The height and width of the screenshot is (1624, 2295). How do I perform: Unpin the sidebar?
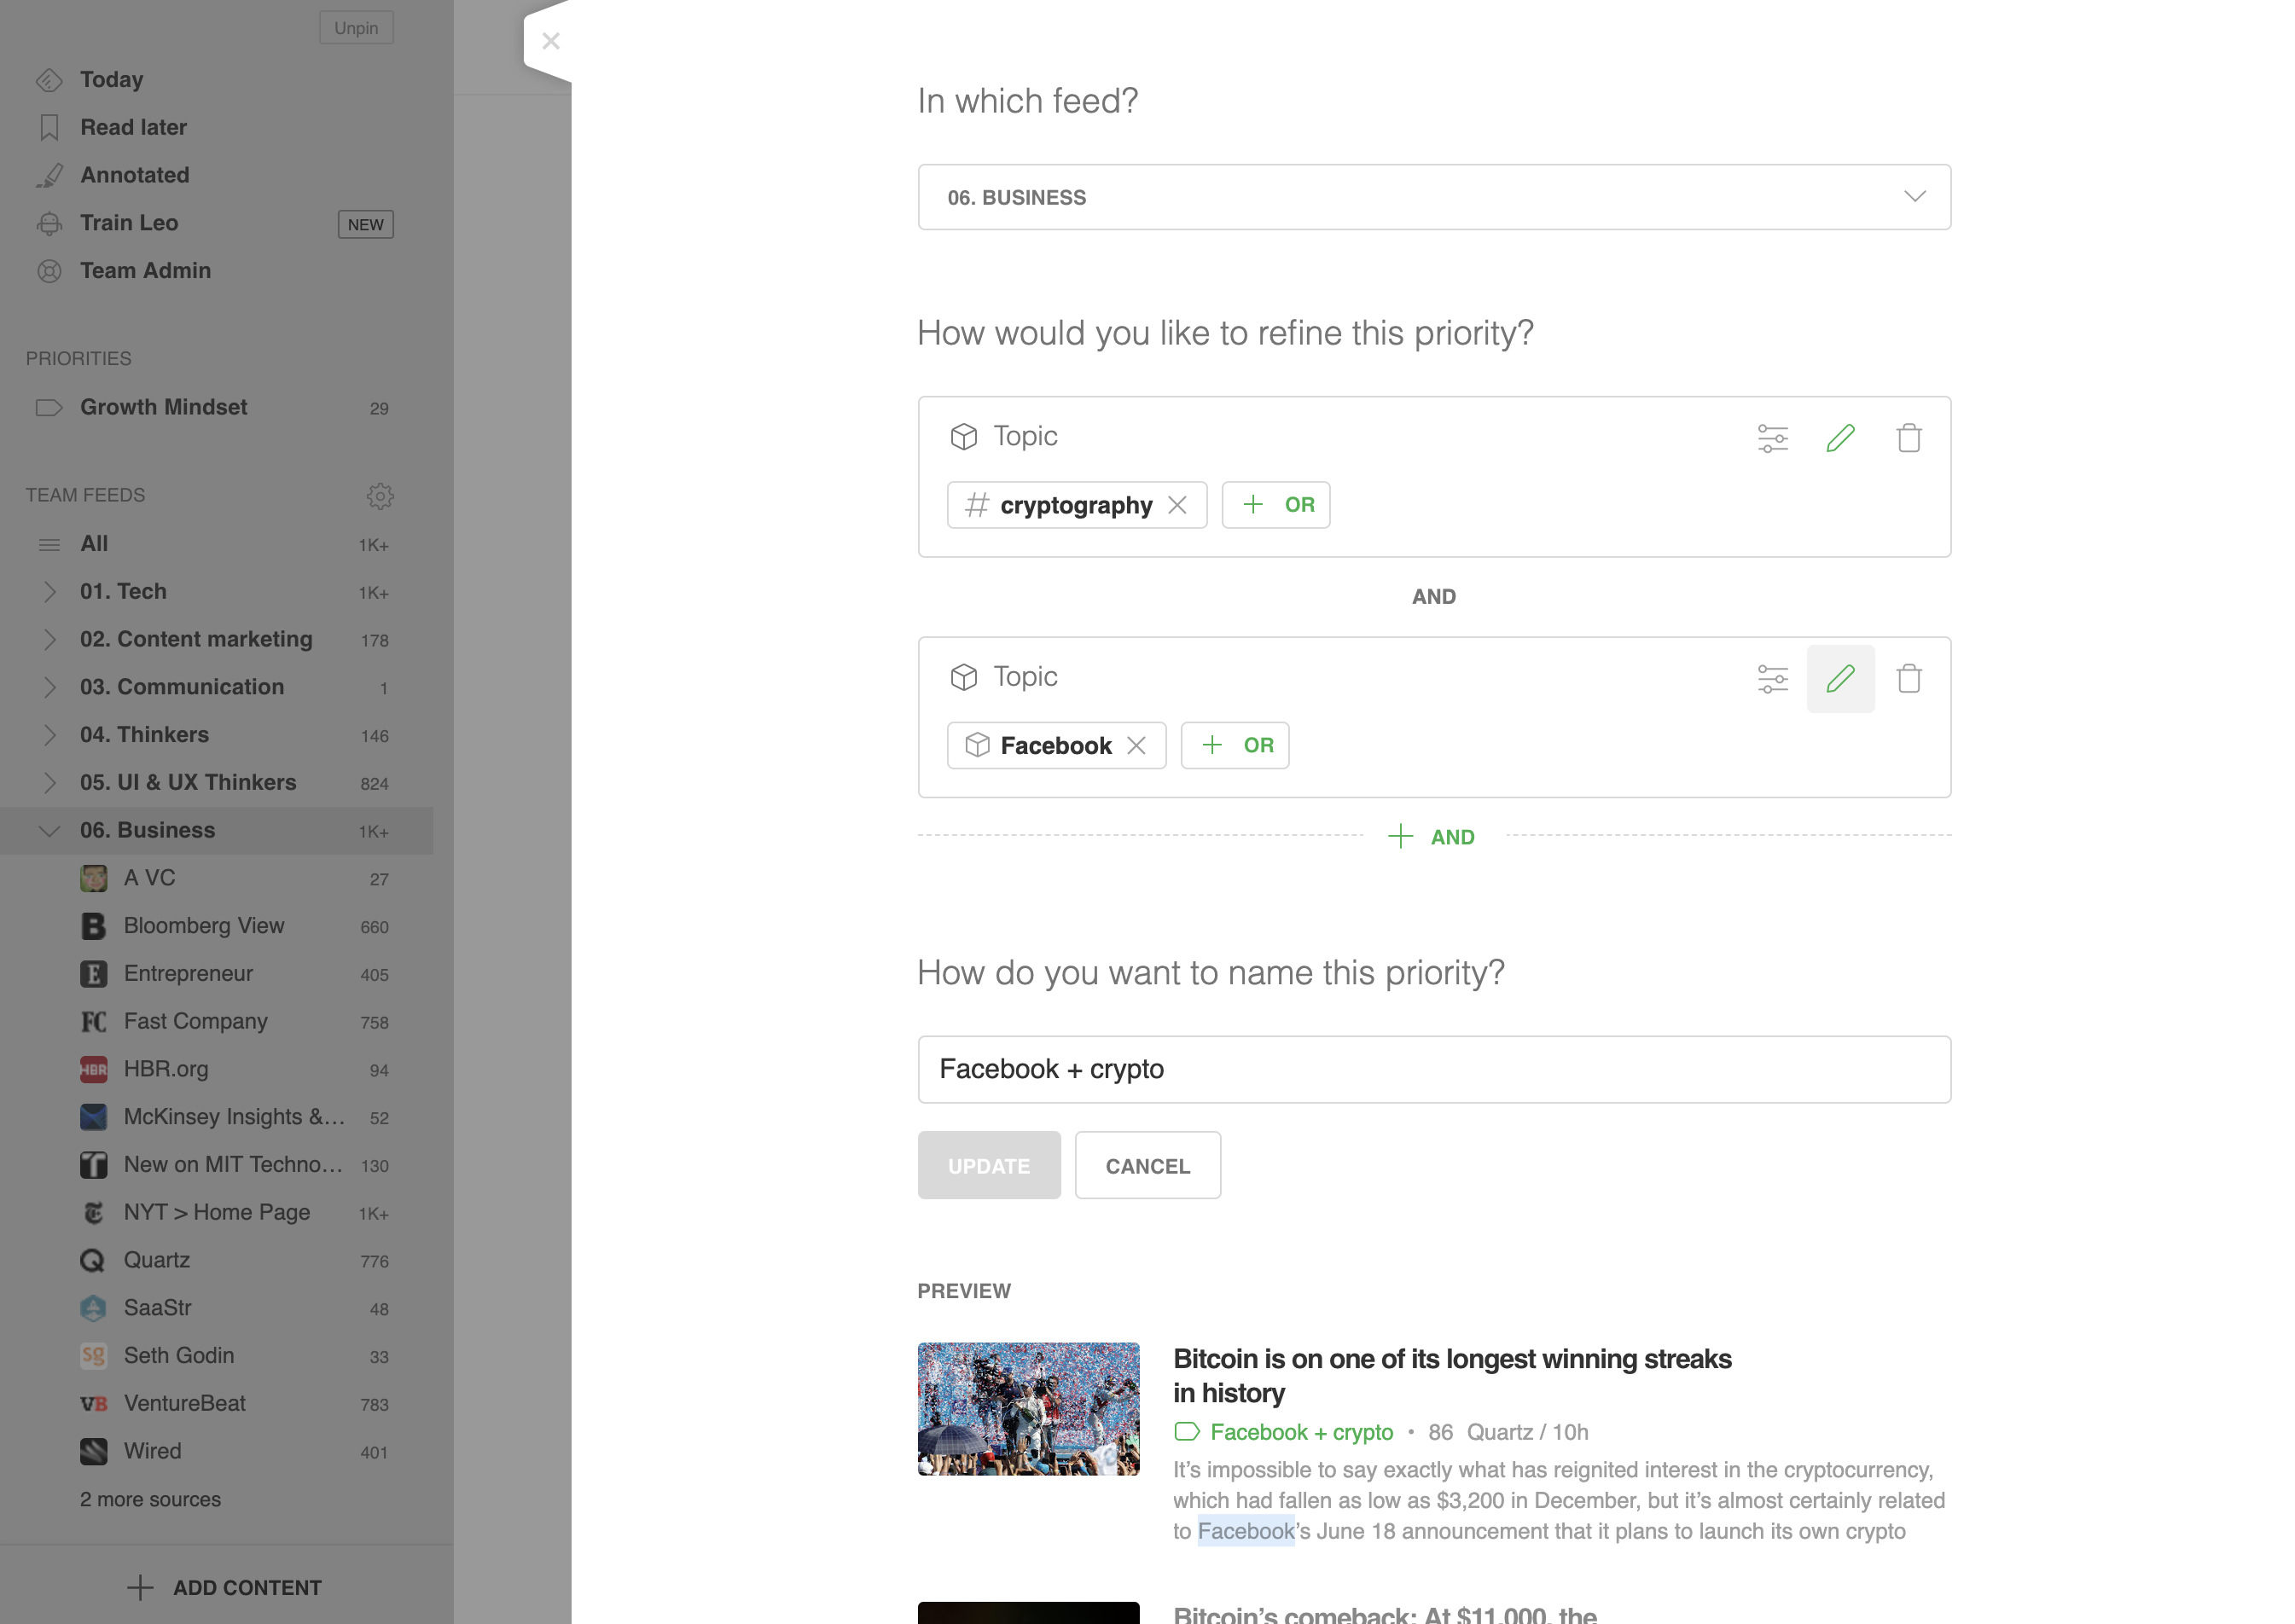[356, 28]
